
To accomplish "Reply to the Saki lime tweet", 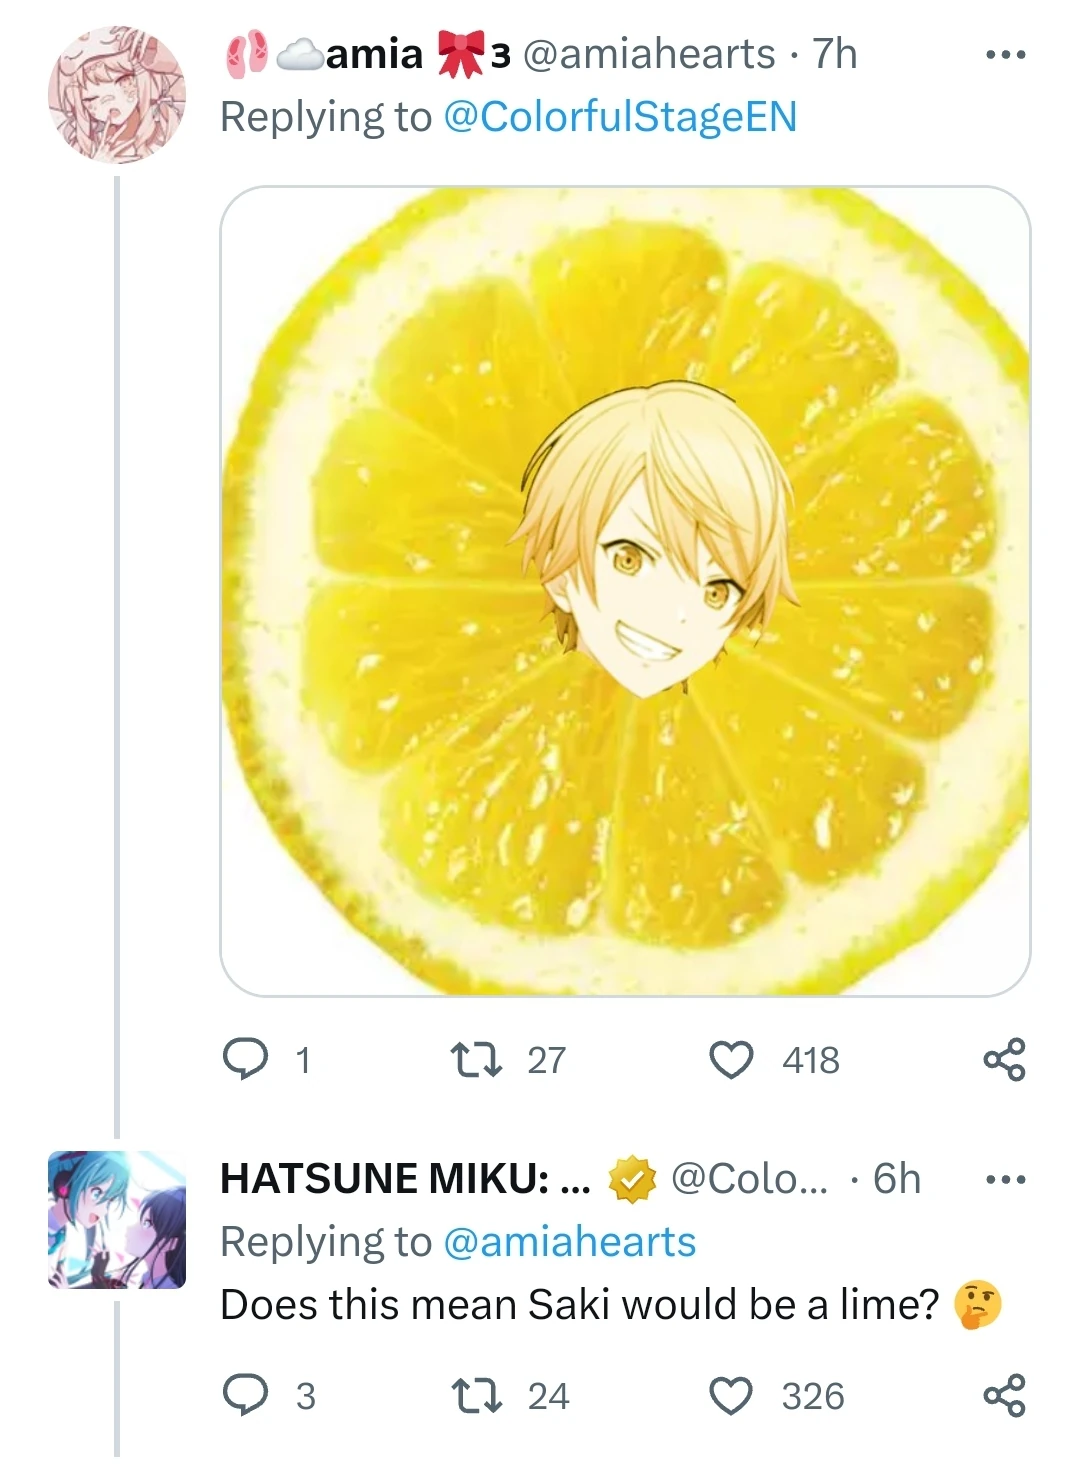I will [245, 1396].
